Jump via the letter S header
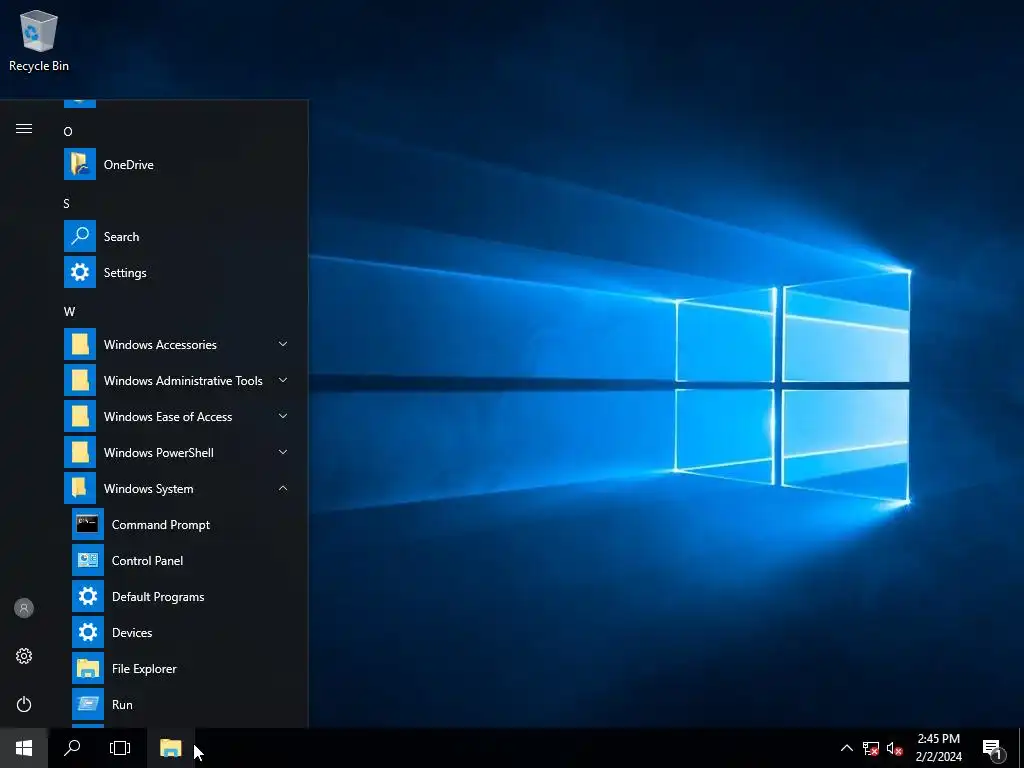 point(67,204)
